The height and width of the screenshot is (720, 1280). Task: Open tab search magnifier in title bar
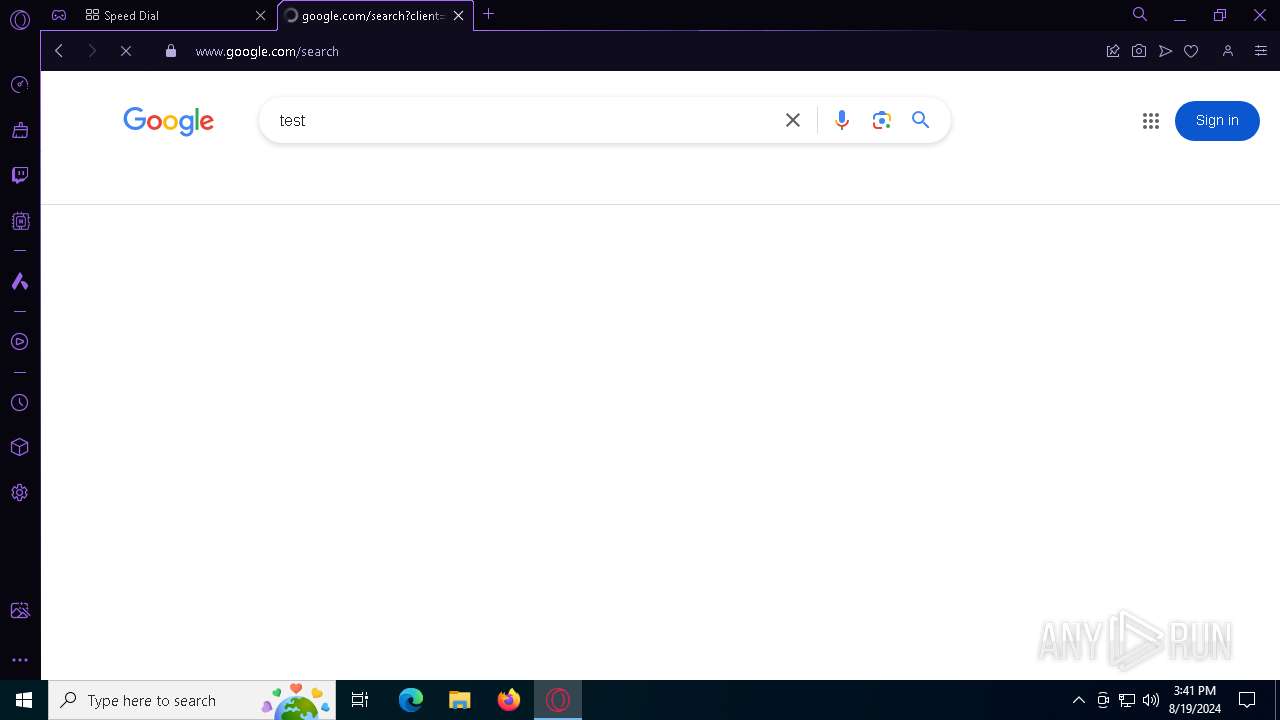point(1139,14)
